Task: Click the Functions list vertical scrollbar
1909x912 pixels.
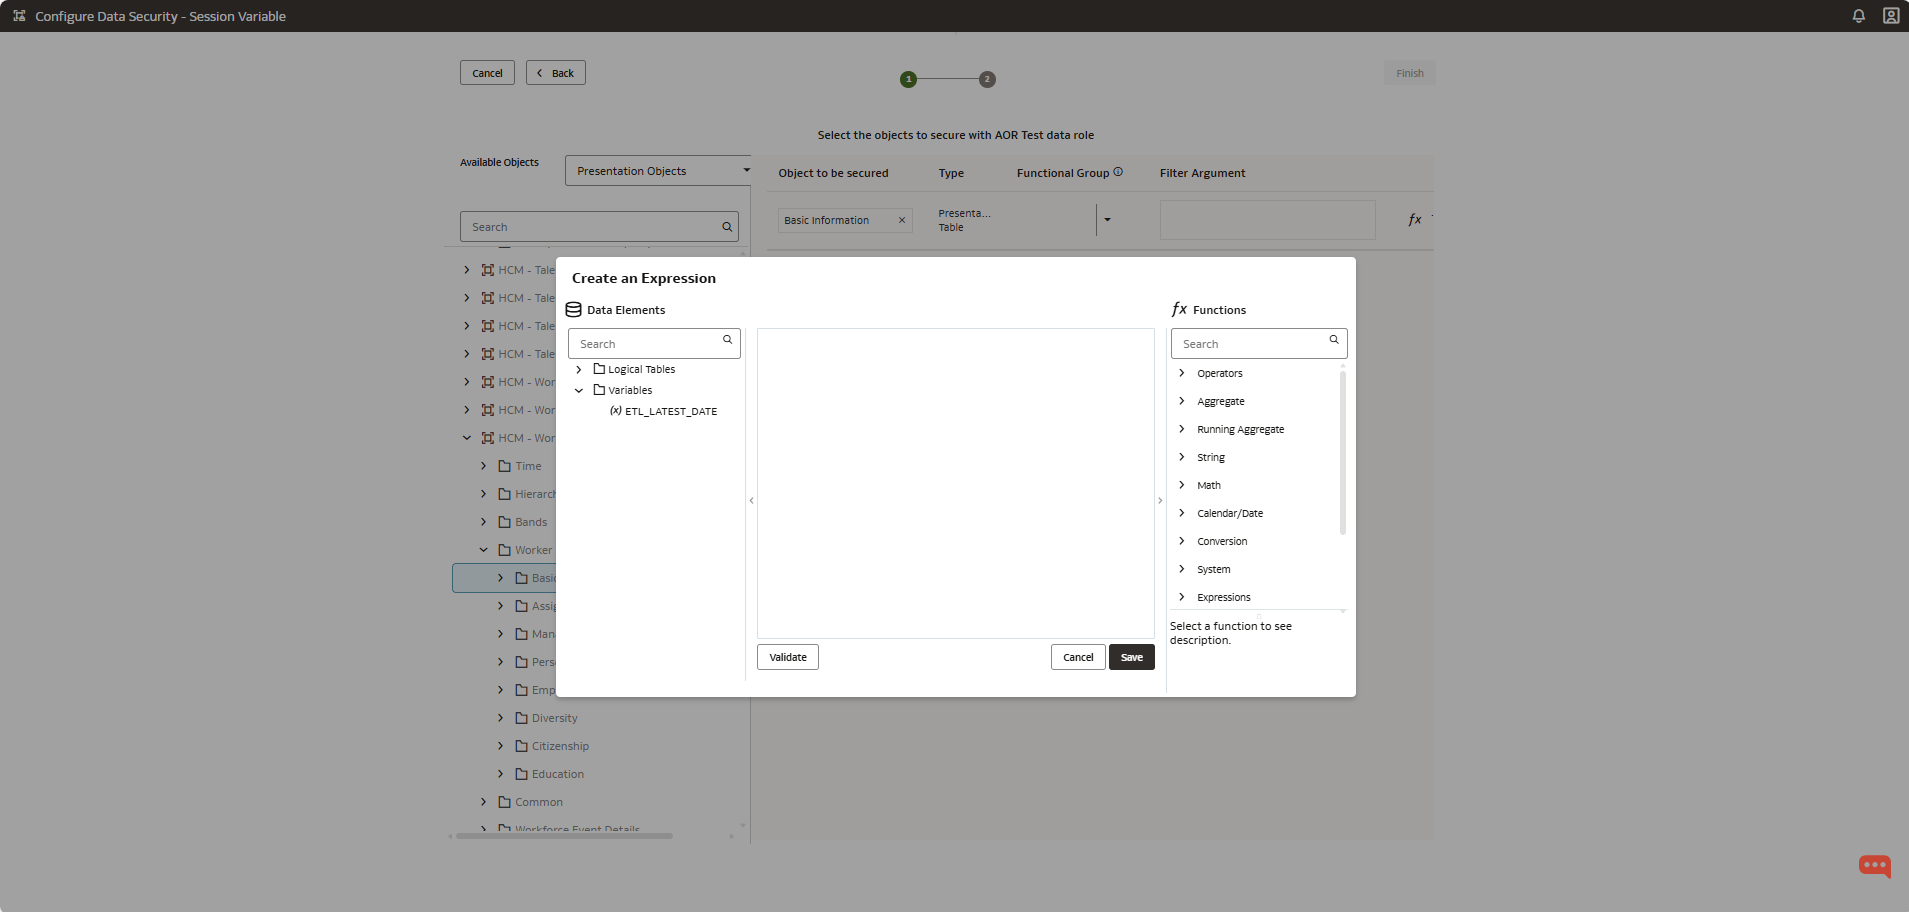Action: coord(1342,453)
